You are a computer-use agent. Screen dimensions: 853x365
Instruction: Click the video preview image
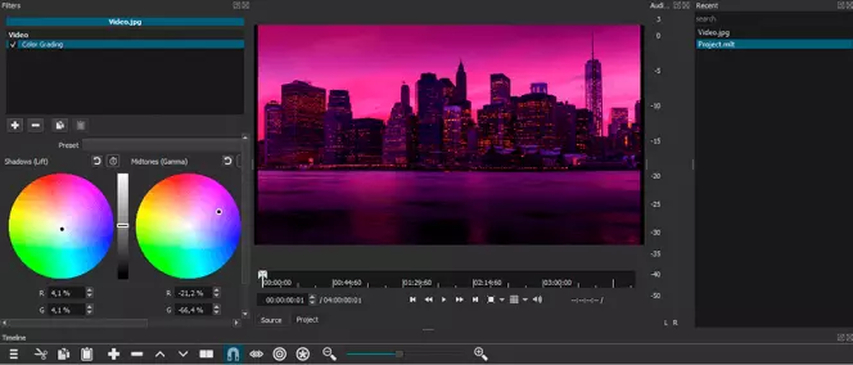[449, 134]
